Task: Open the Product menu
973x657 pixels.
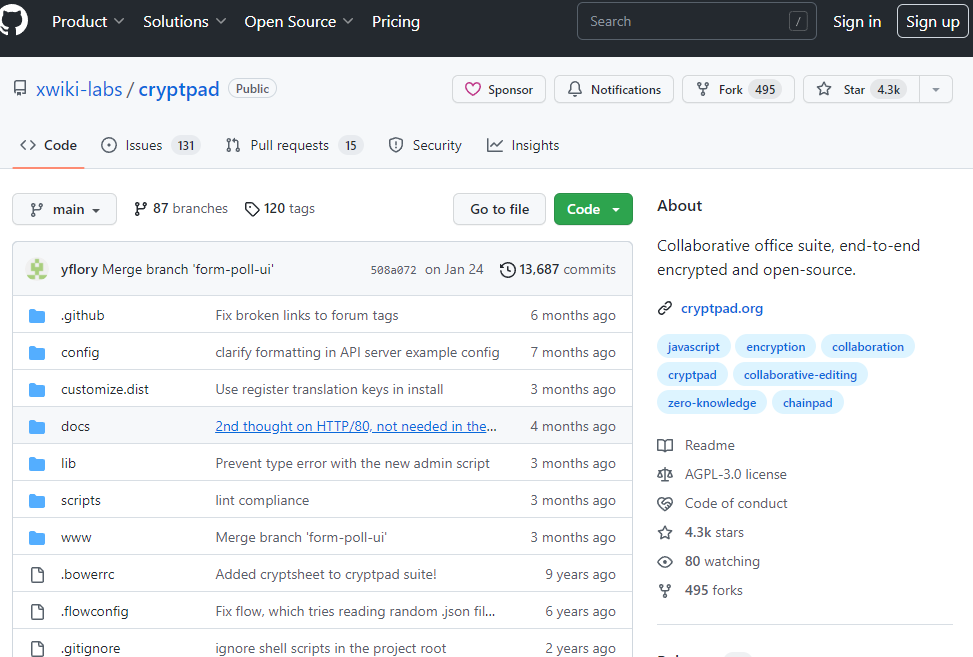Action: click(x=88, y=21)
